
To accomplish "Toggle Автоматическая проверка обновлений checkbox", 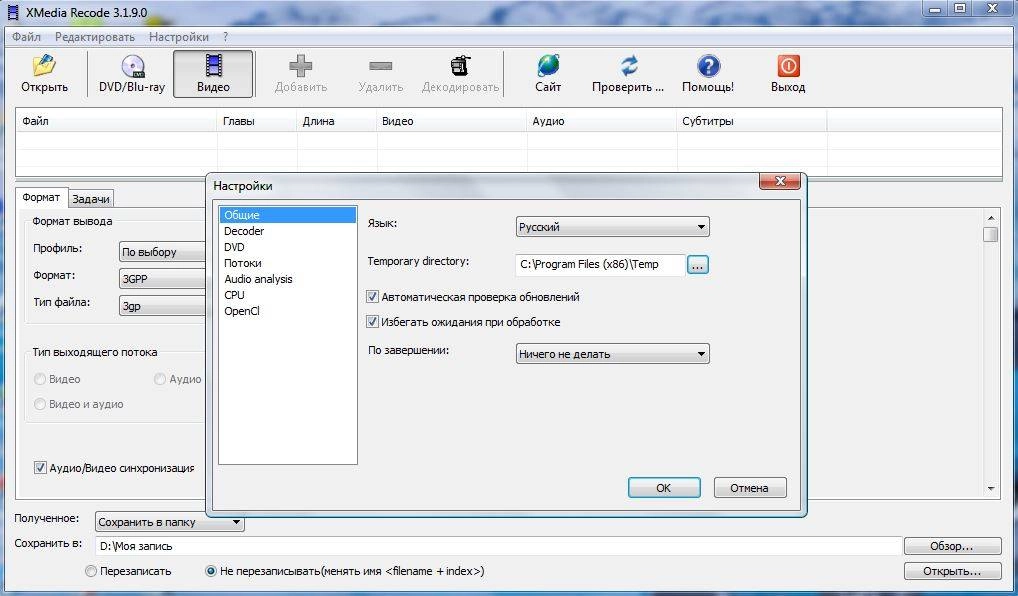I will (373, 297).
